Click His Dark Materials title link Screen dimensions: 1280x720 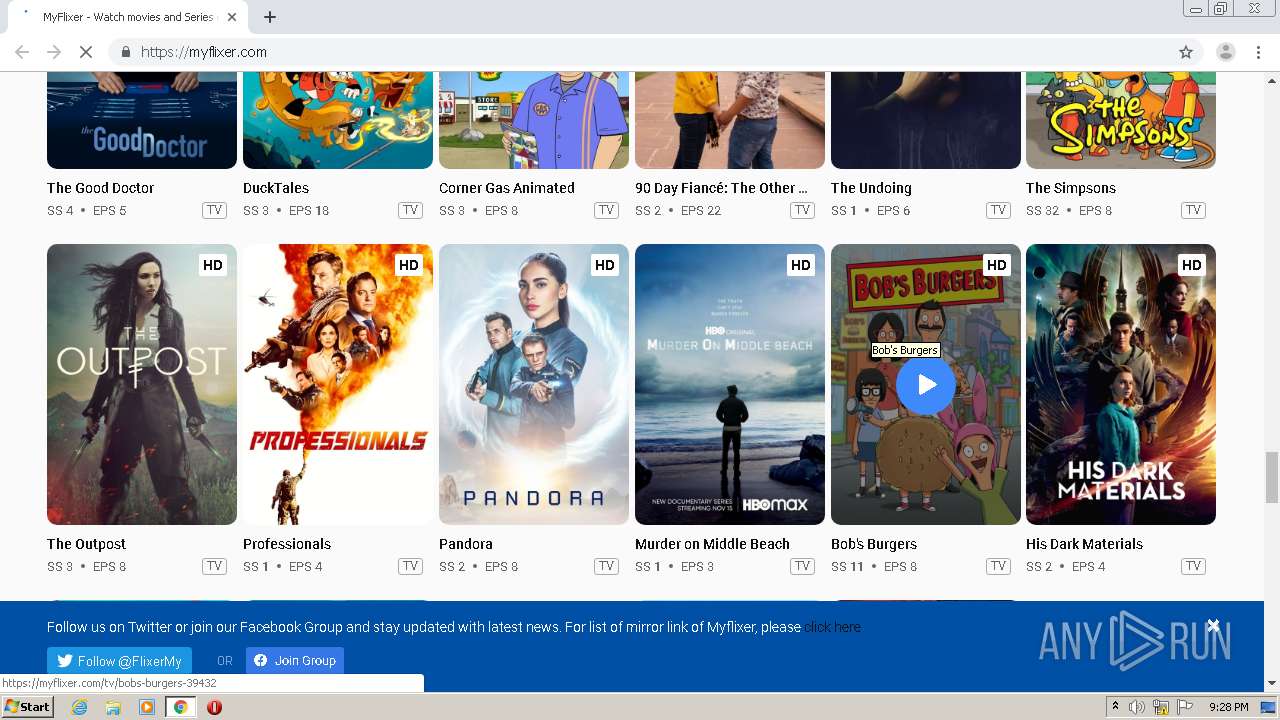coord(1084,544)
